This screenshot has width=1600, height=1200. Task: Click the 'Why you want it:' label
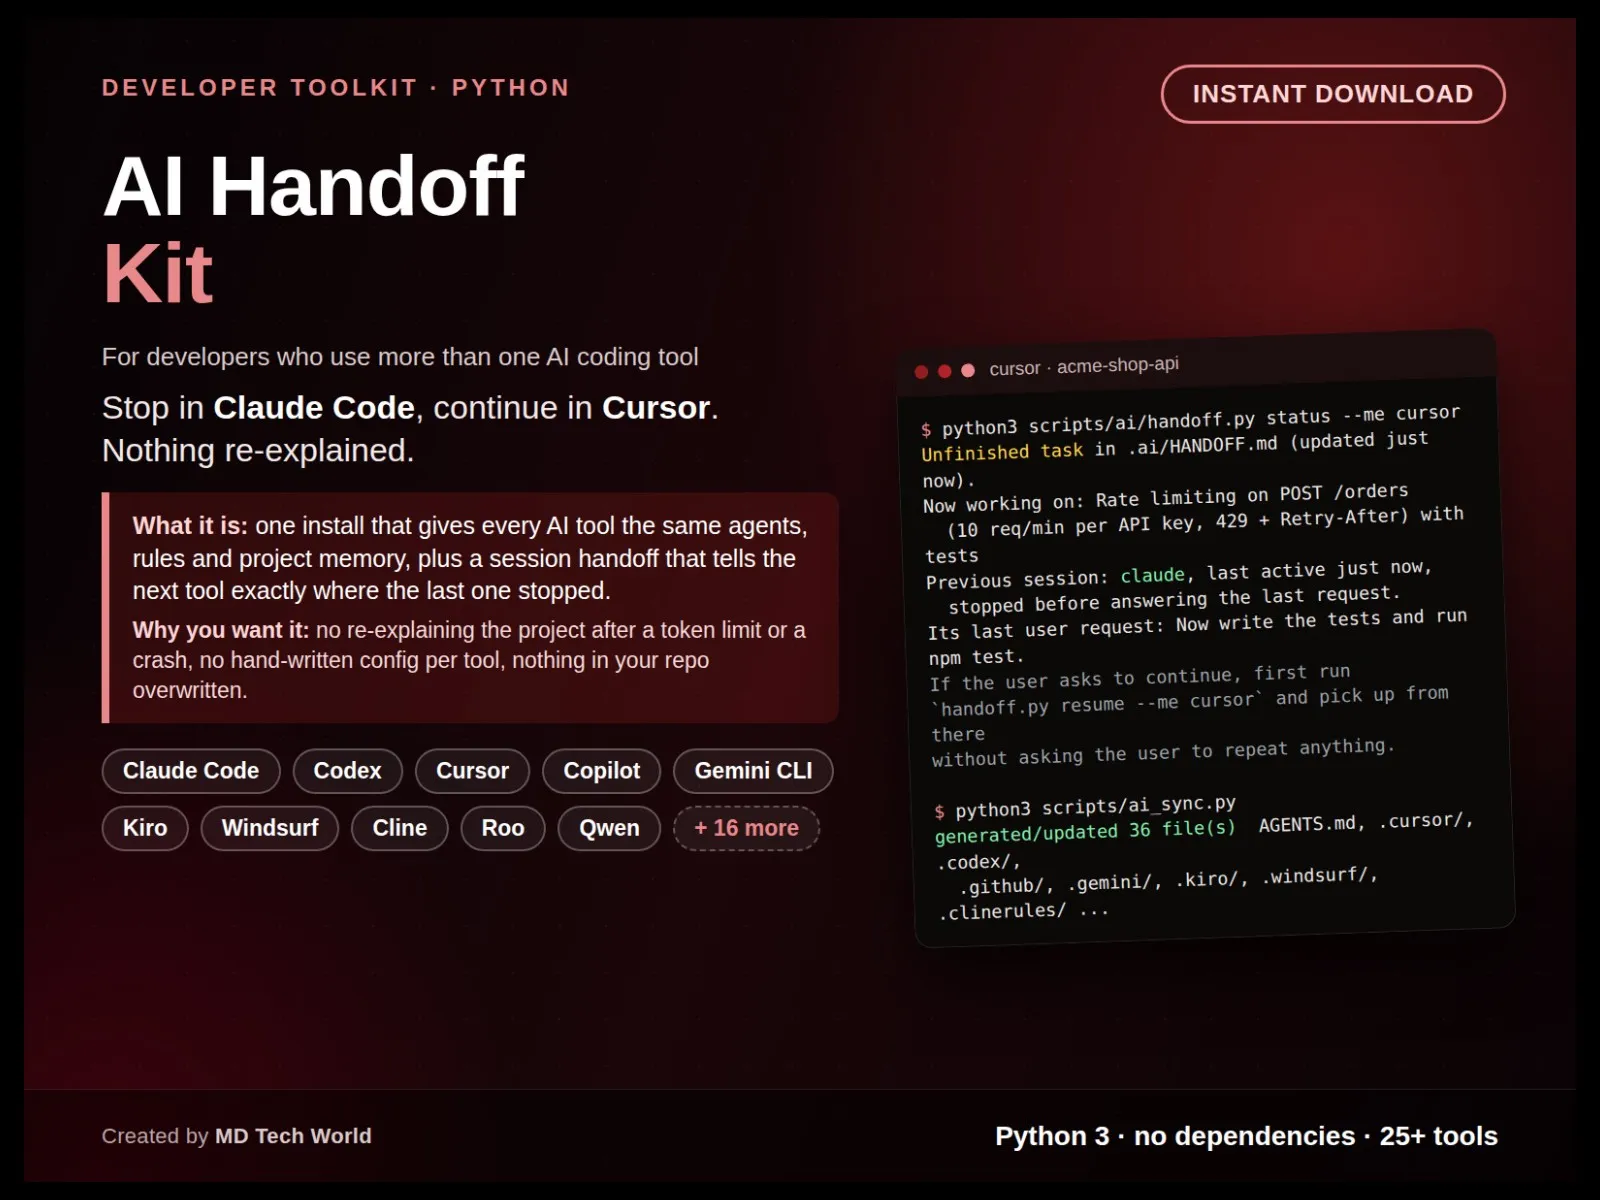tap(221, 630)
